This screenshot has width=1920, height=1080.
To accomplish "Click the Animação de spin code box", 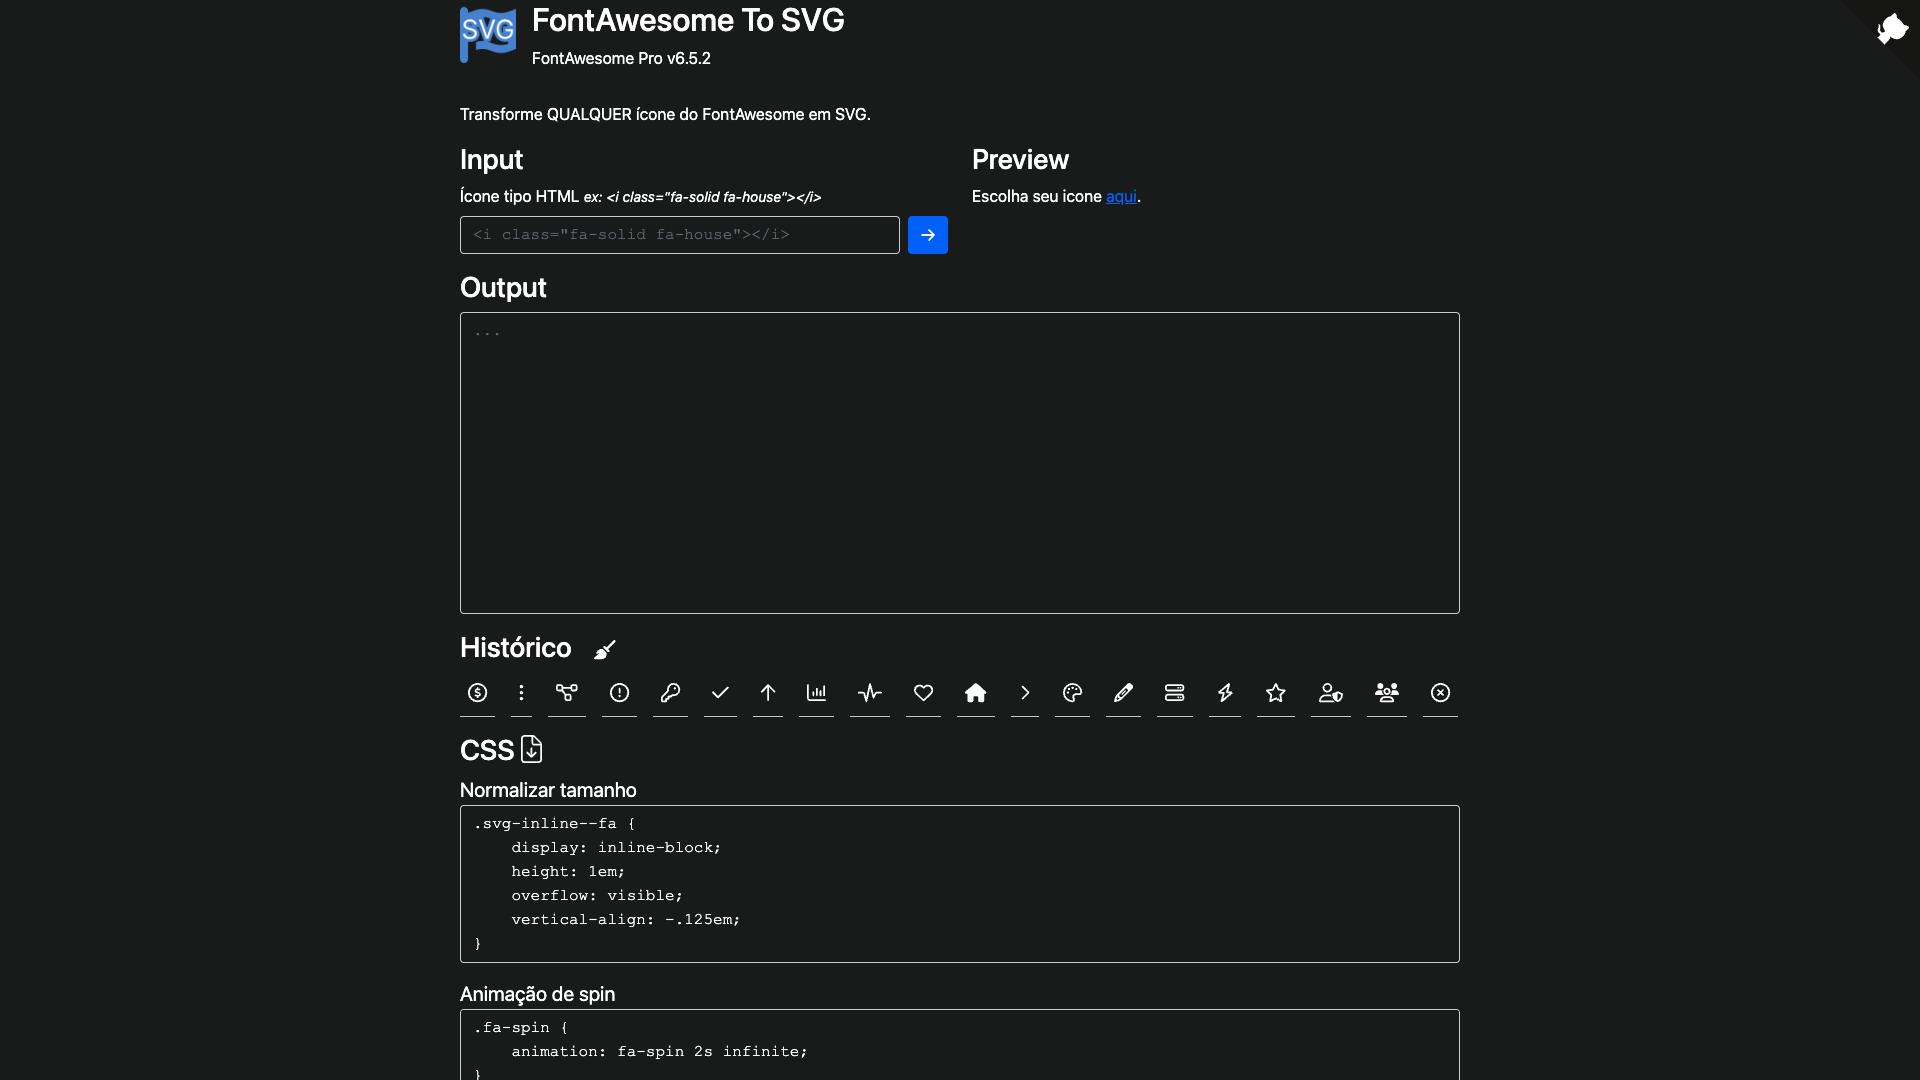I will [x=960, y=1045].
